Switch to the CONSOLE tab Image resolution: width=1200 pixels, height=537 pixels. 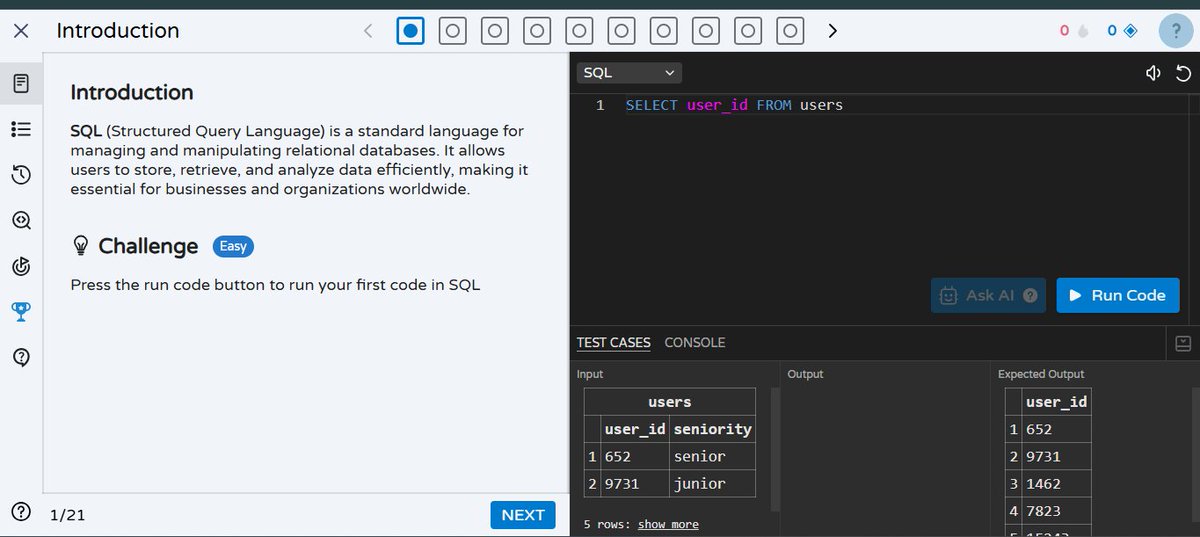click(695, 342)
